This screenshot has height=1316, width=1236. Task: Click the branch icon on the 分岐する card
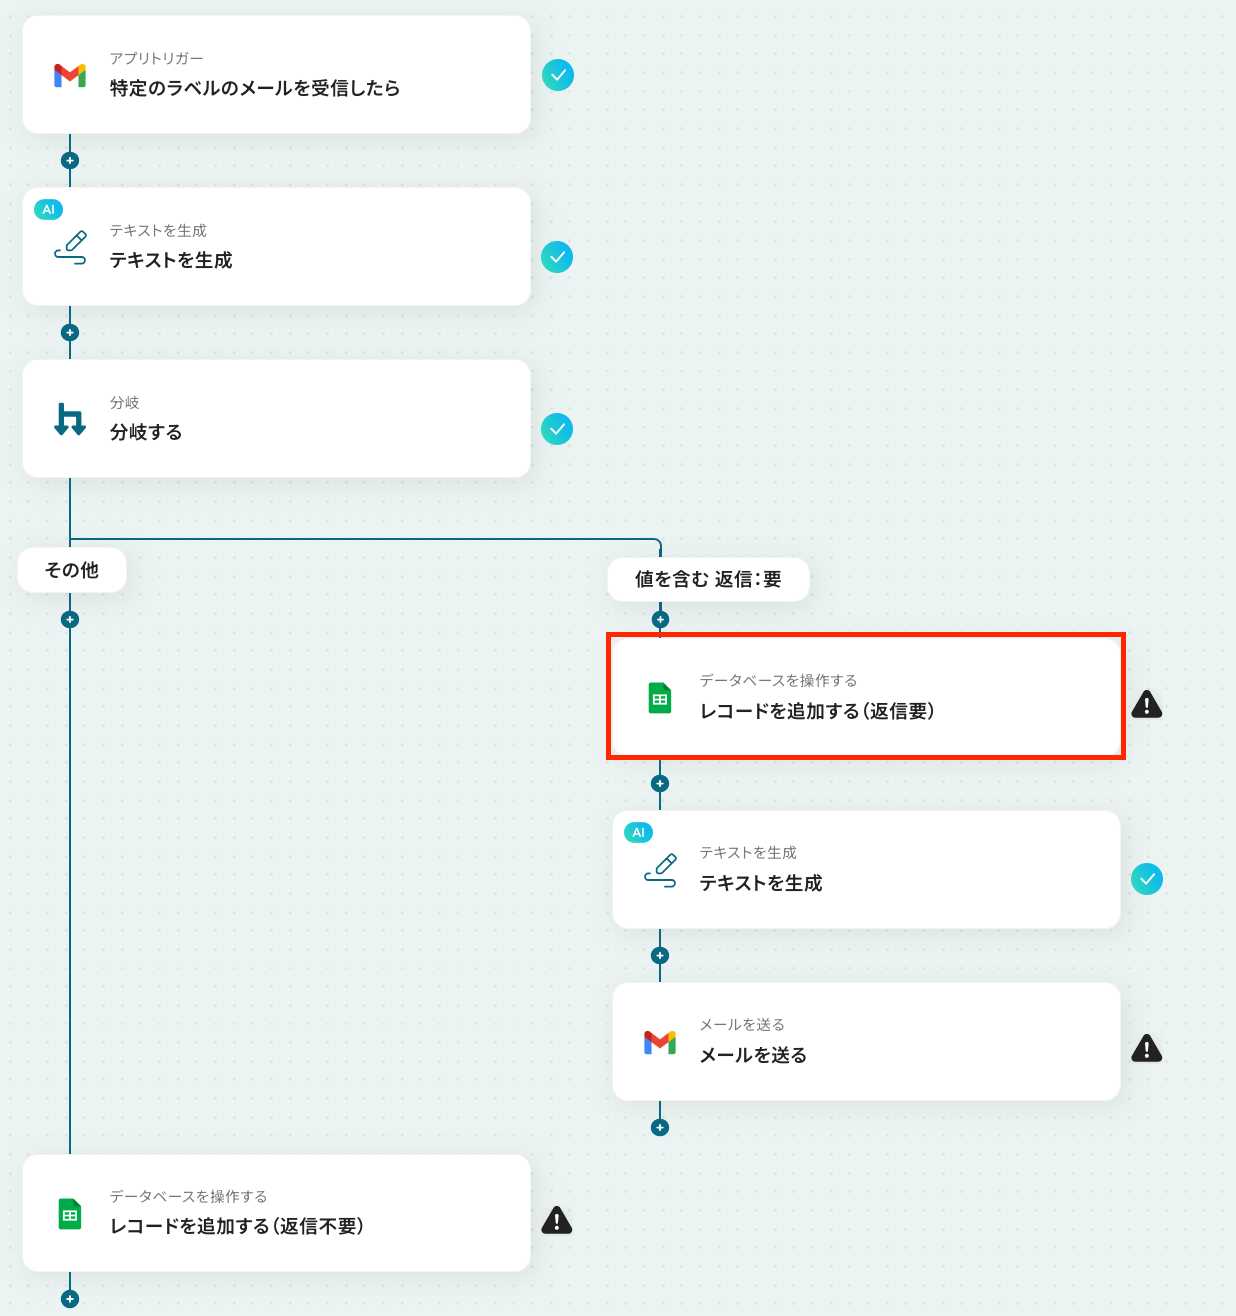(70, 419)
